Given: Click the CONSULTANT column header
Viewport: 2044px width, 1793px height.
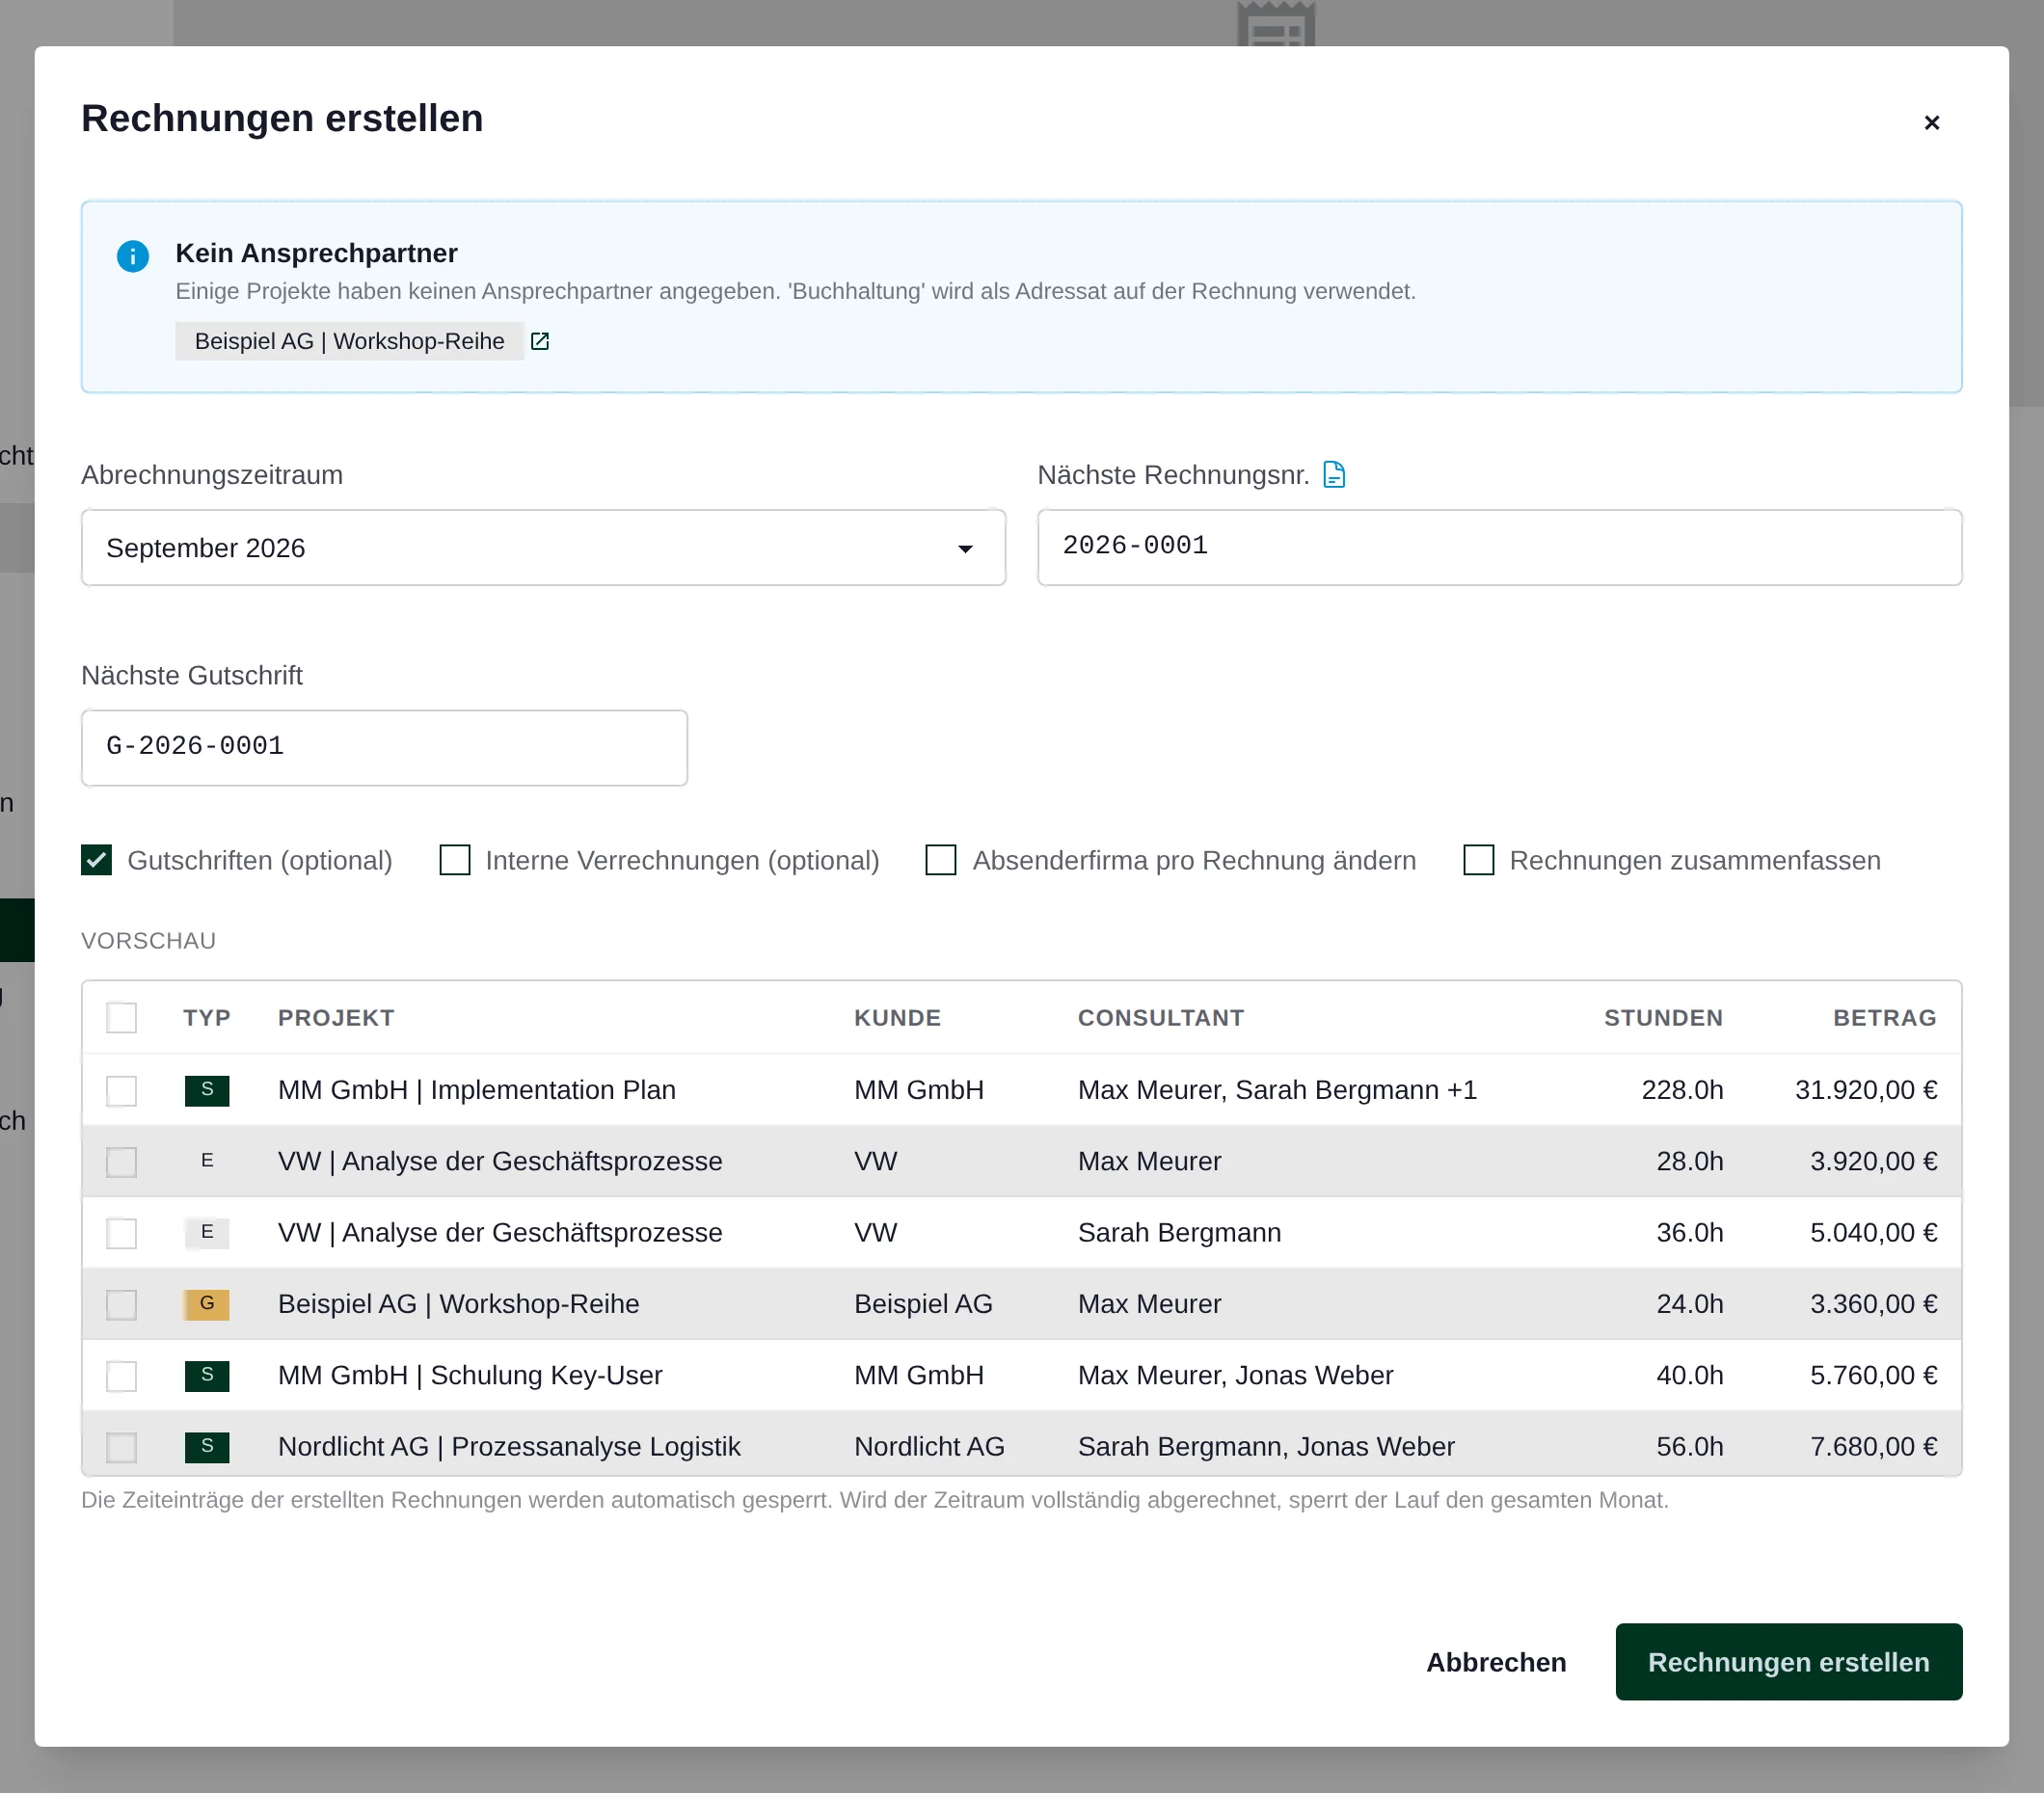Looking at the screenshot, I should [1161, 1018].
